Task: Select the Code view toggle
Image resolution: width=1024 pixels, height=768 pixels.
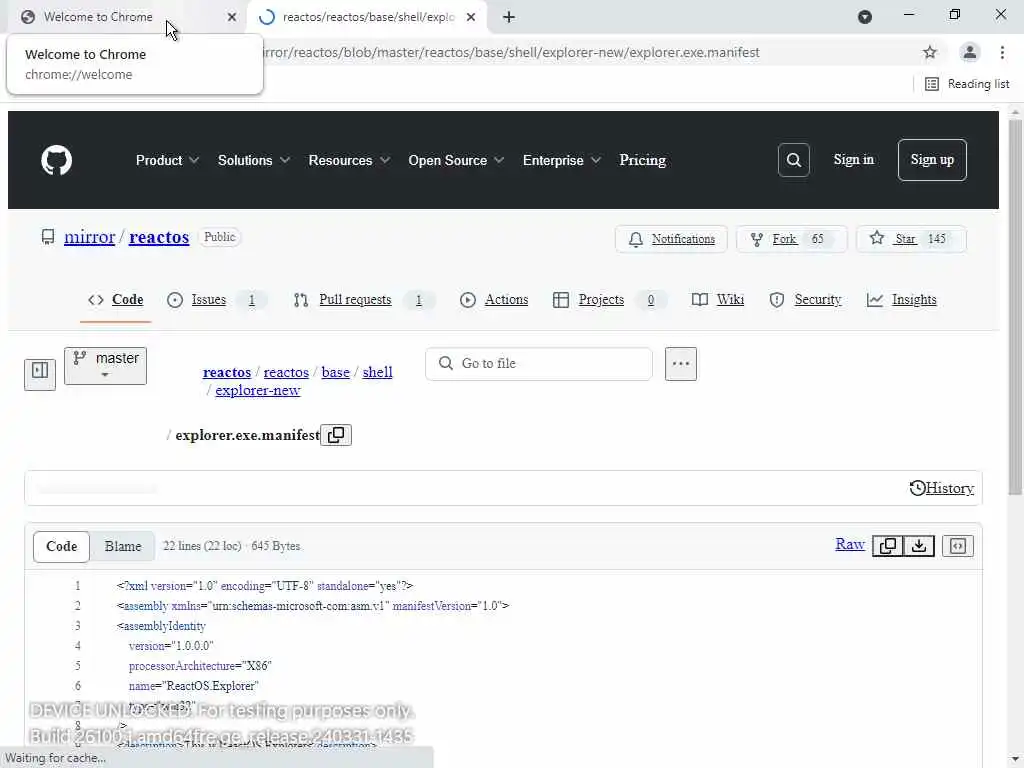Action: (61, 547)
